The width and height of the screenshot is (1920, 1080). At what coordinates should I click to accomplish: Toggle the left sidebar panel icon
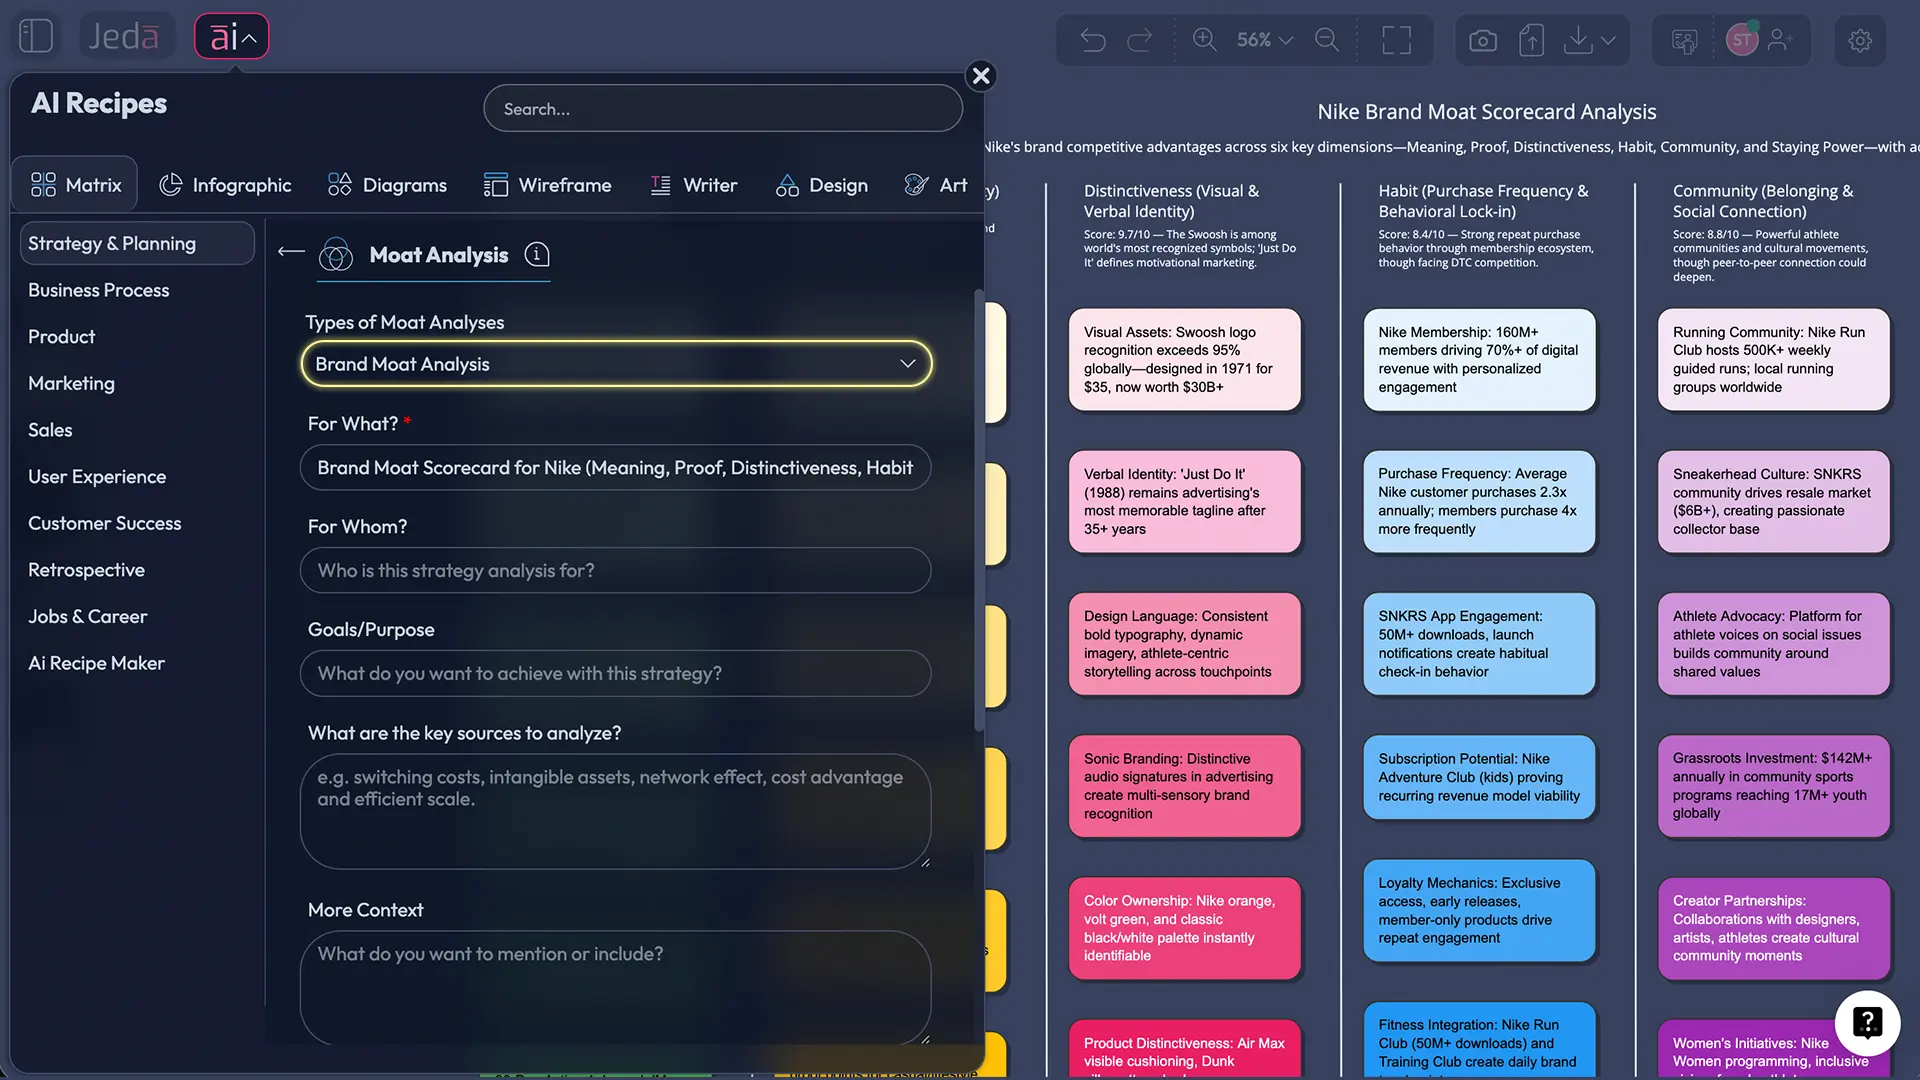pos(36,36)
